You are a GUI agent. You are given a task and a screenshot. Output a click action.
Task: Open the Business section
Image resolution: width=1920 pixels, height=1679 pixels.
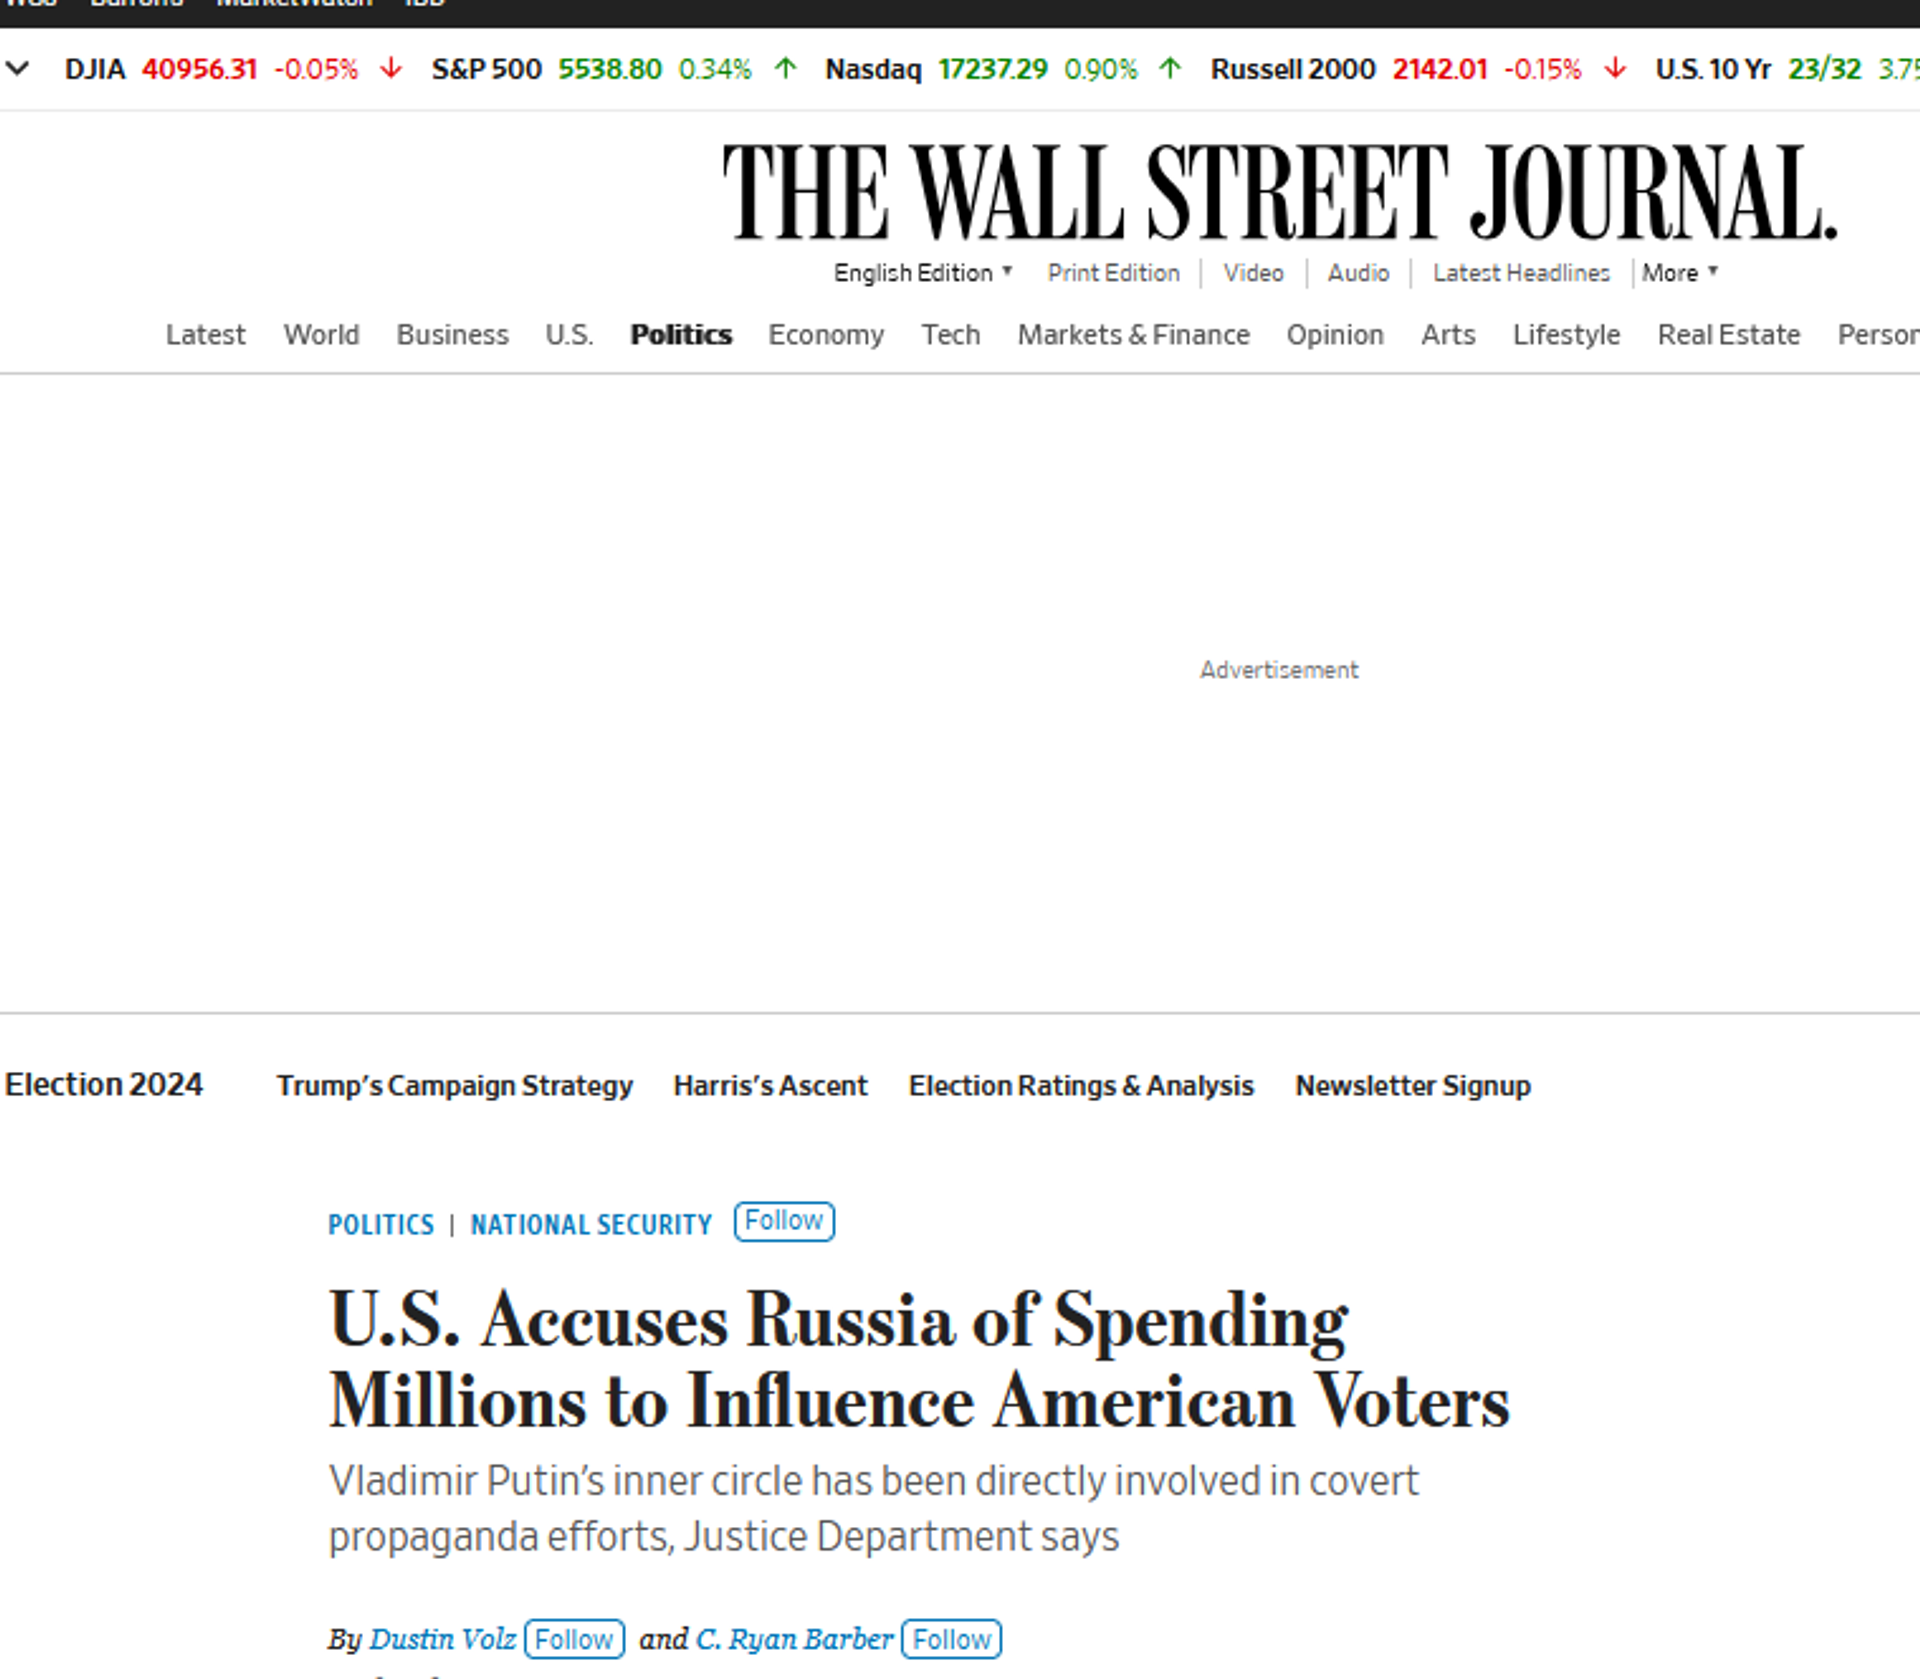(452, 334)
